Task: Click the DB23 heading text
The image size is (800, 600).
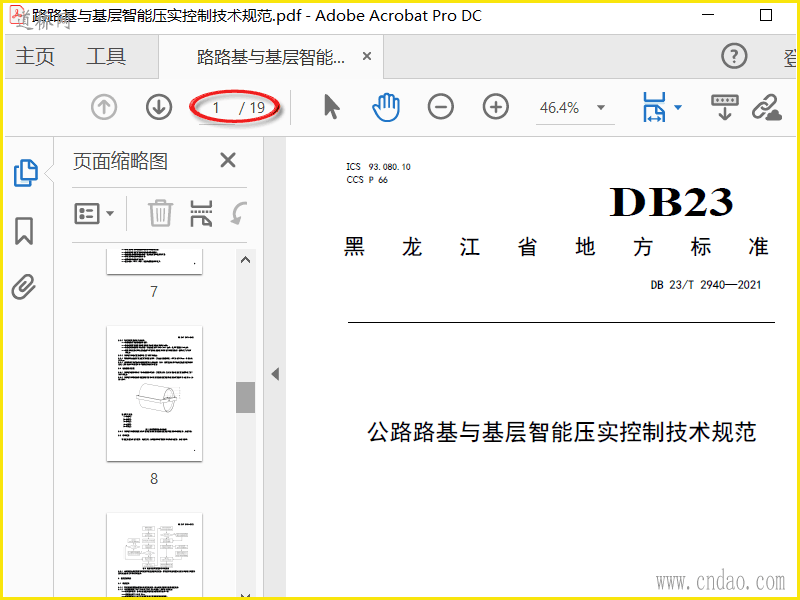Action: [x=671, y=202]
